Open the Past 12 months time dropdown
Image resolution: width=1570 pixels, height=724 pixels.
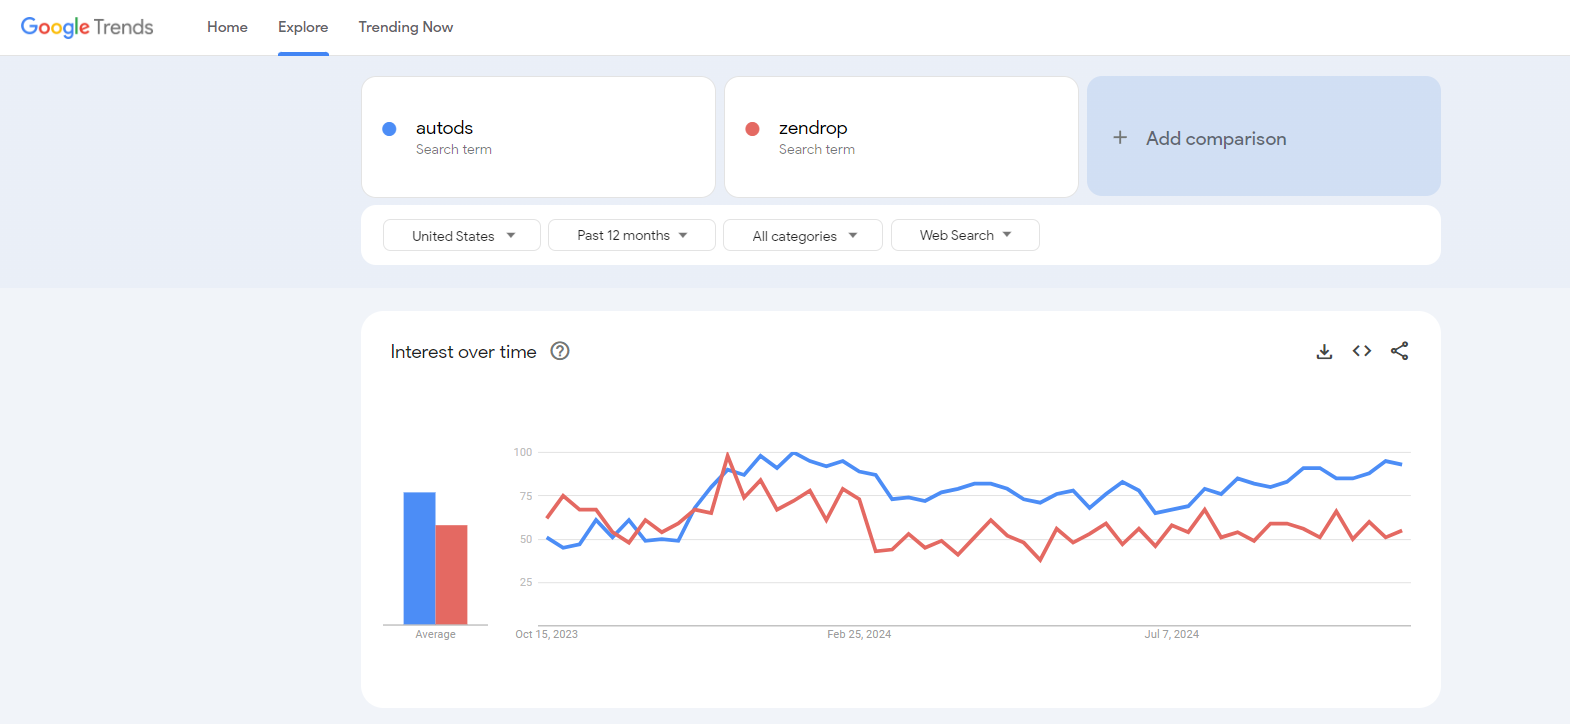632,235
